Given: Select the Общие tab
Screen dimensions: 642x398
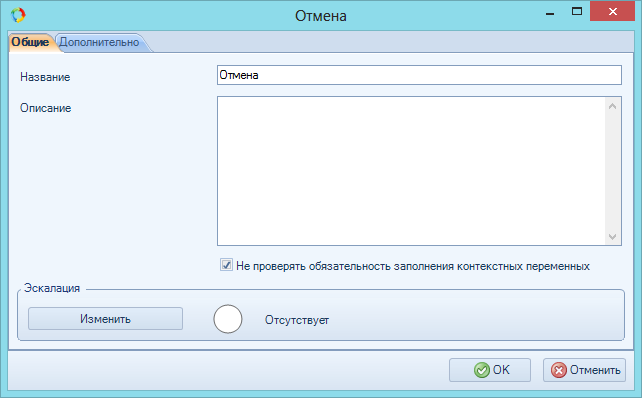Looking at the screenshot, I should tap(30, 42).
